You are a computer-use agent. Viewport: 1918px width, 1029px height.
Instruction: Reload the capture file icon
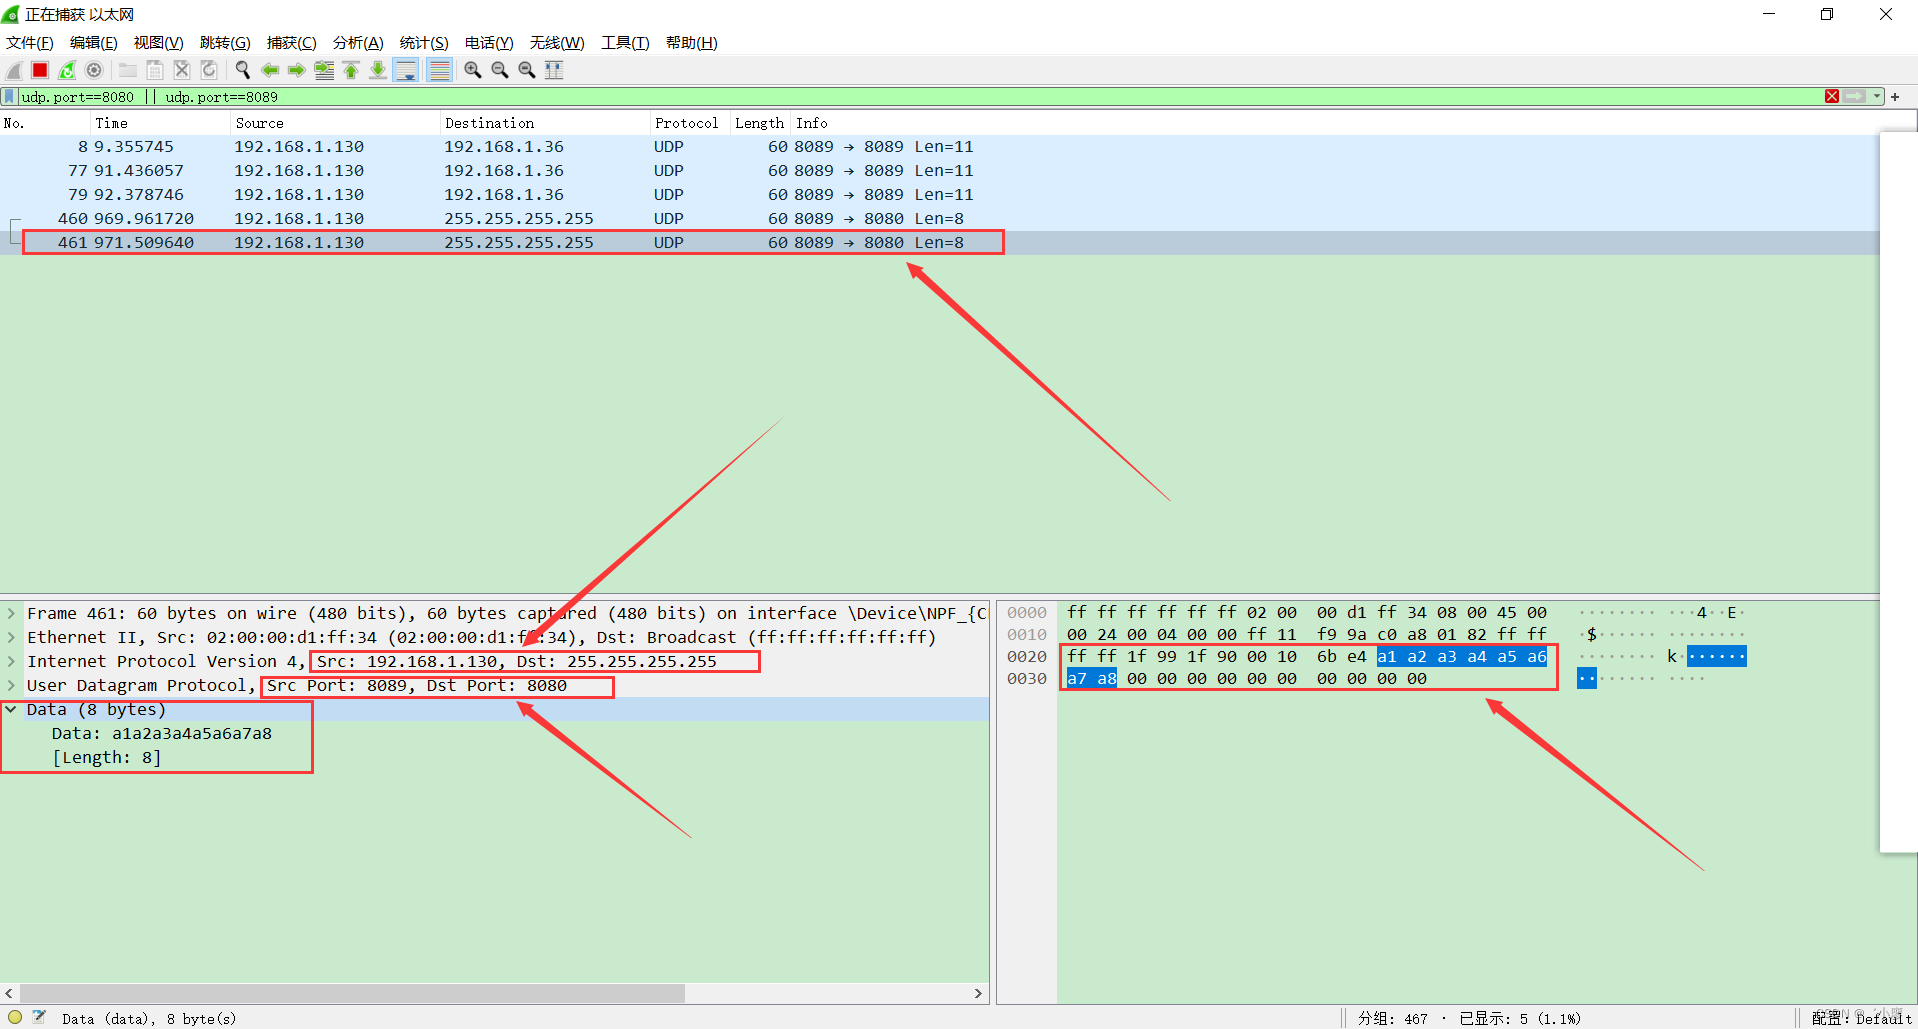point(209,70)
